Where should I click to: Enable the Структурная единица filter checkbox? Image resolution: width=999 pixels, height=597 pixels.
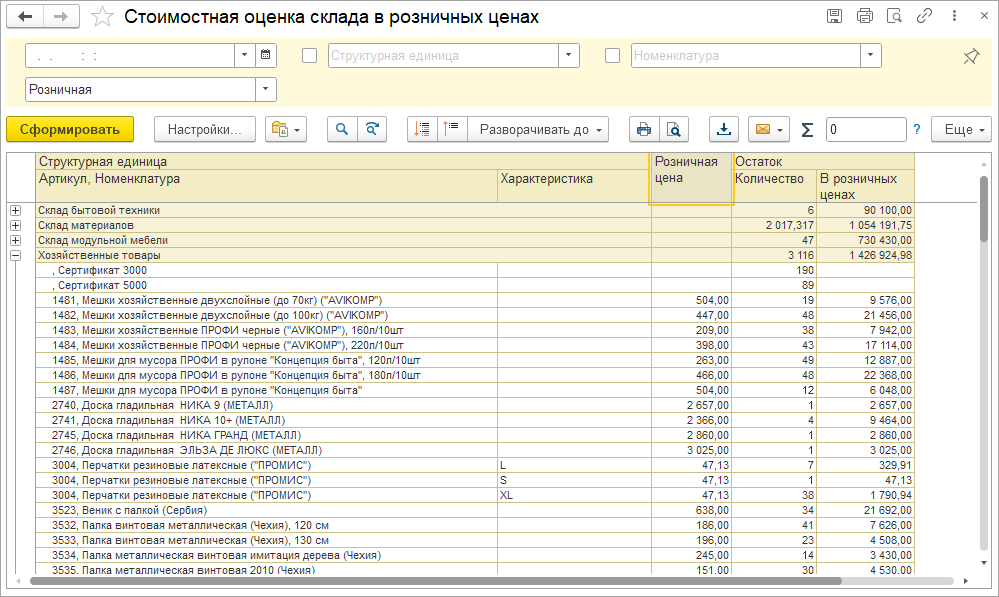[x=310, y=56]
